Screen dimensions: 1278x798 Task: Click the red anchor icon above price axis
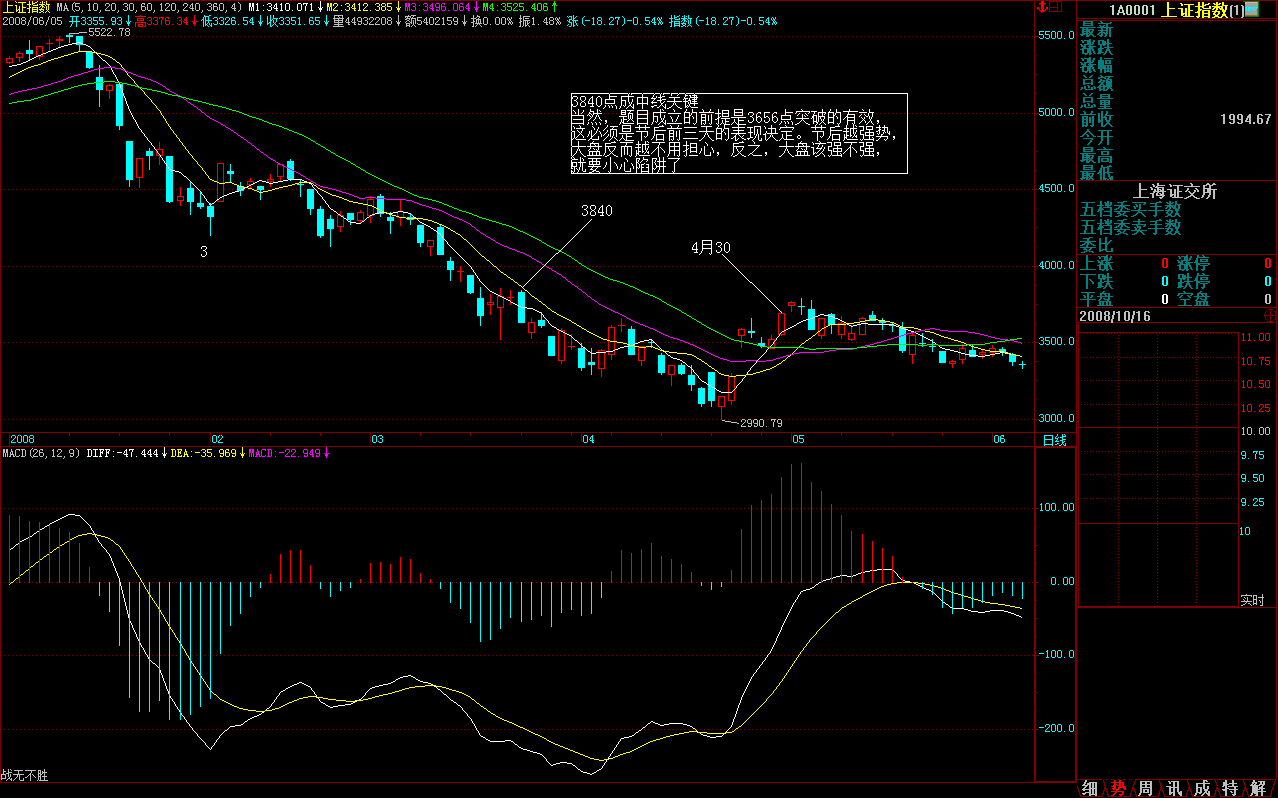point(1043,8)
